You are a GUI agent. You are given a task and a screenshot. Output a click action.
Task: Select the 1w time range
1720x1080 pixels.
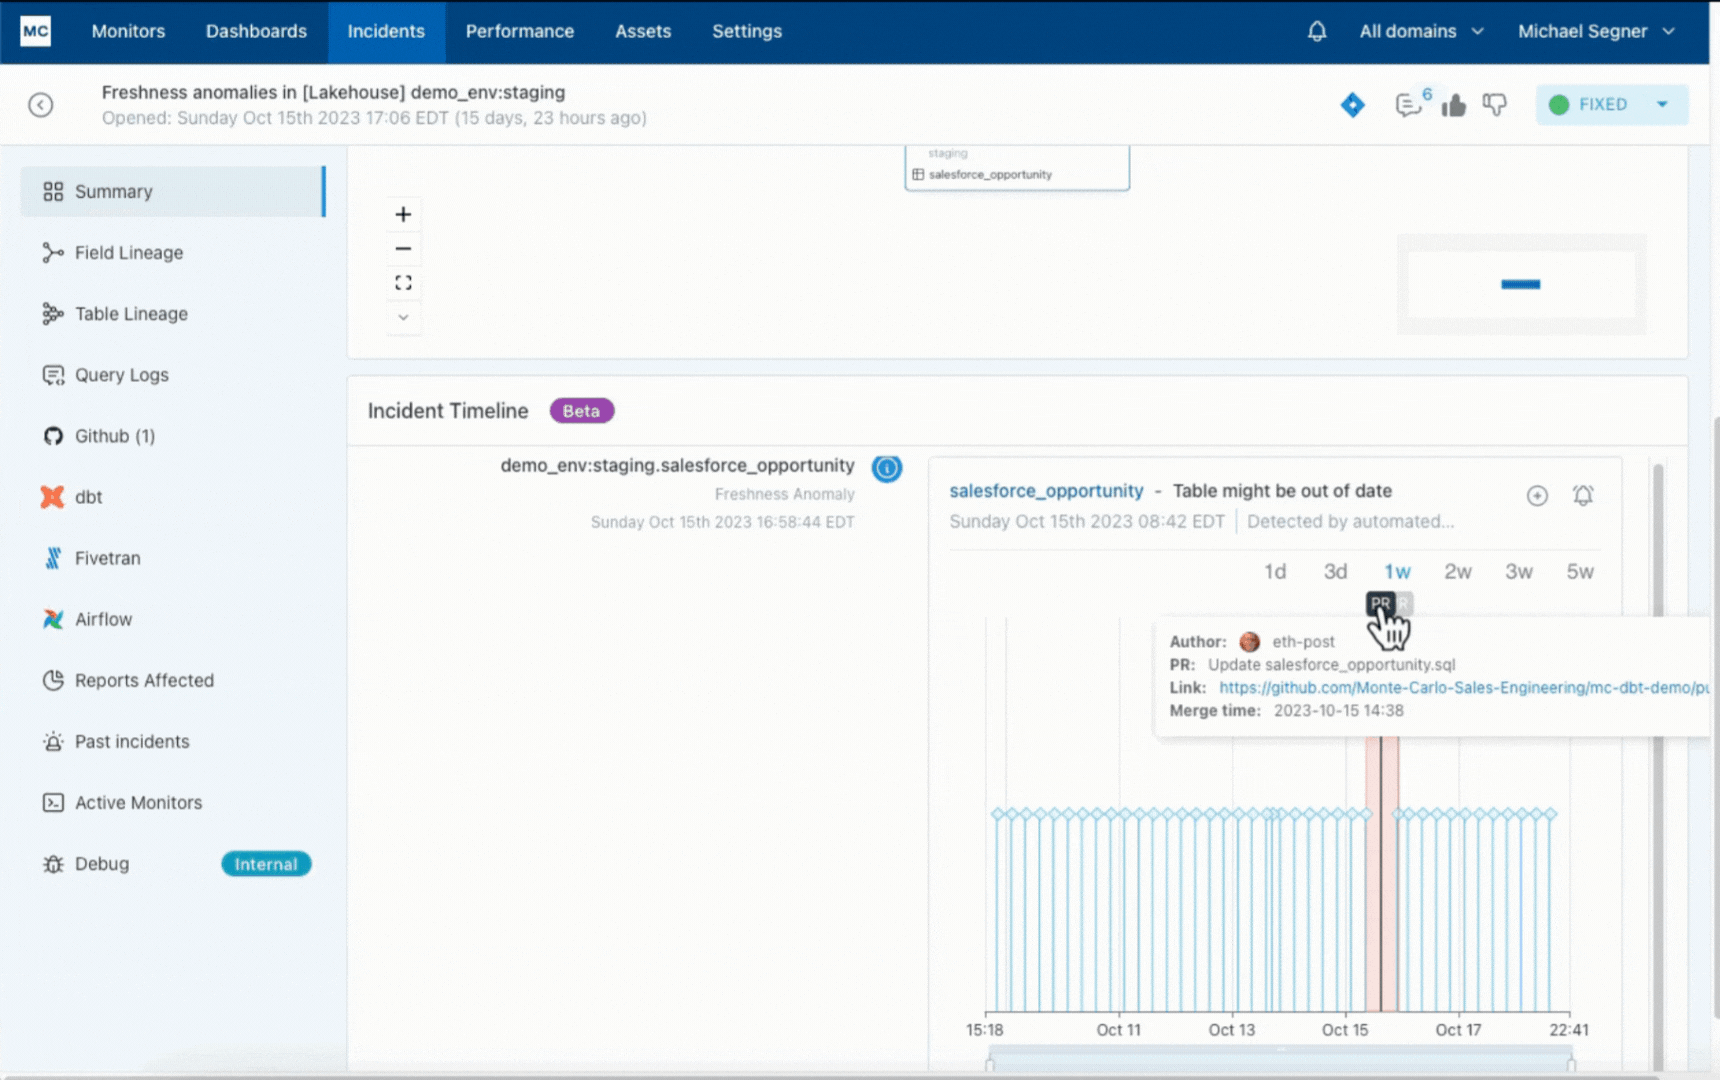pos(1397,571)
